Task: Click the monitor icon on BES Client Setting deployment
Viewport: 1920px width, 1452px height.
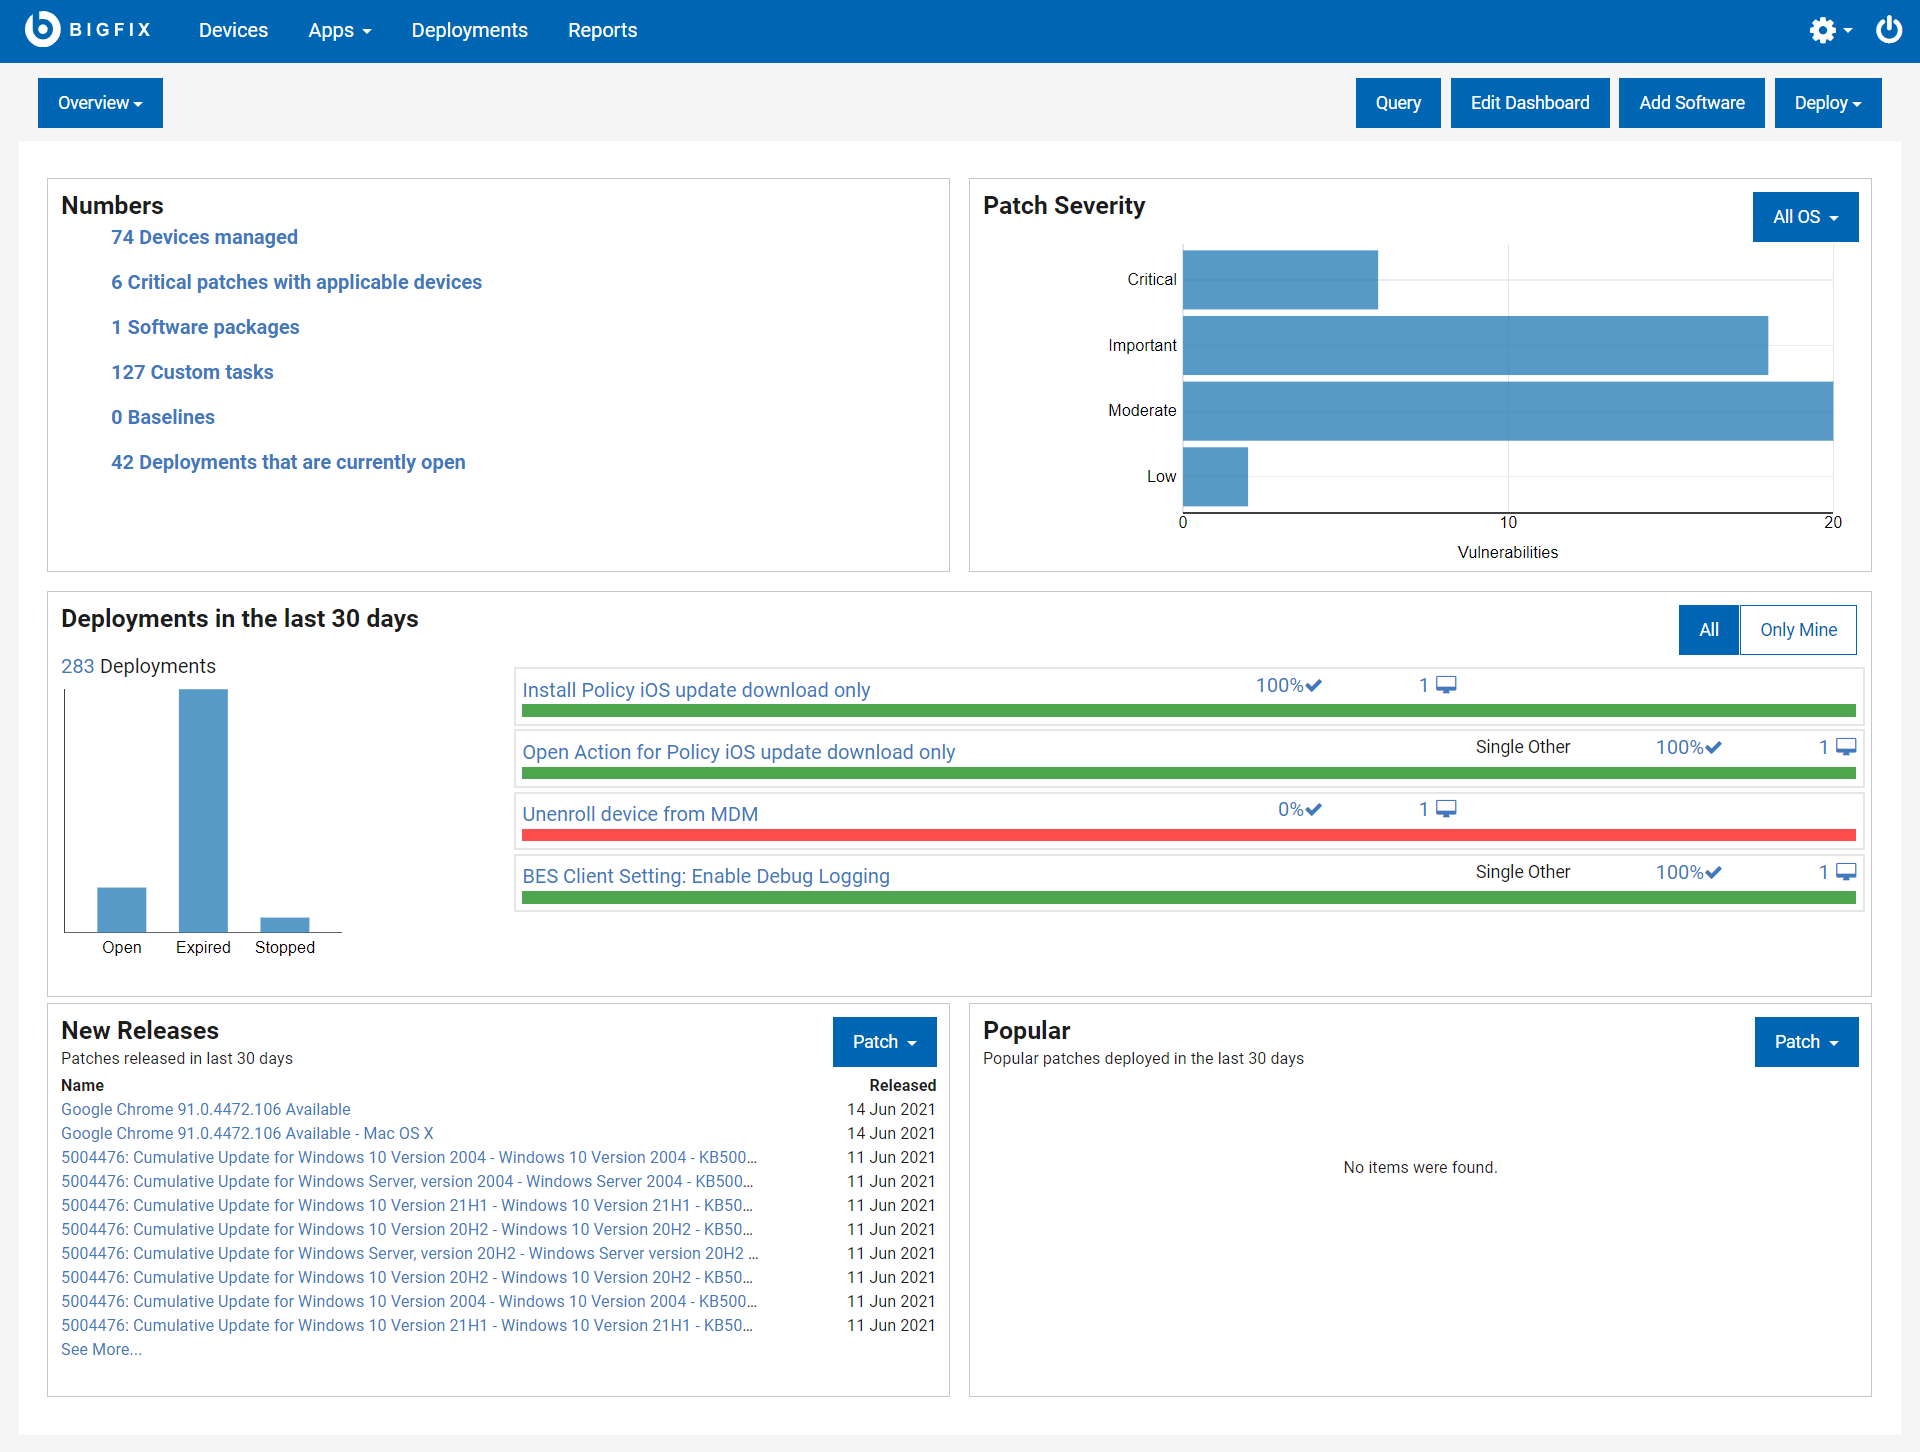Action: click(1846, 871)
